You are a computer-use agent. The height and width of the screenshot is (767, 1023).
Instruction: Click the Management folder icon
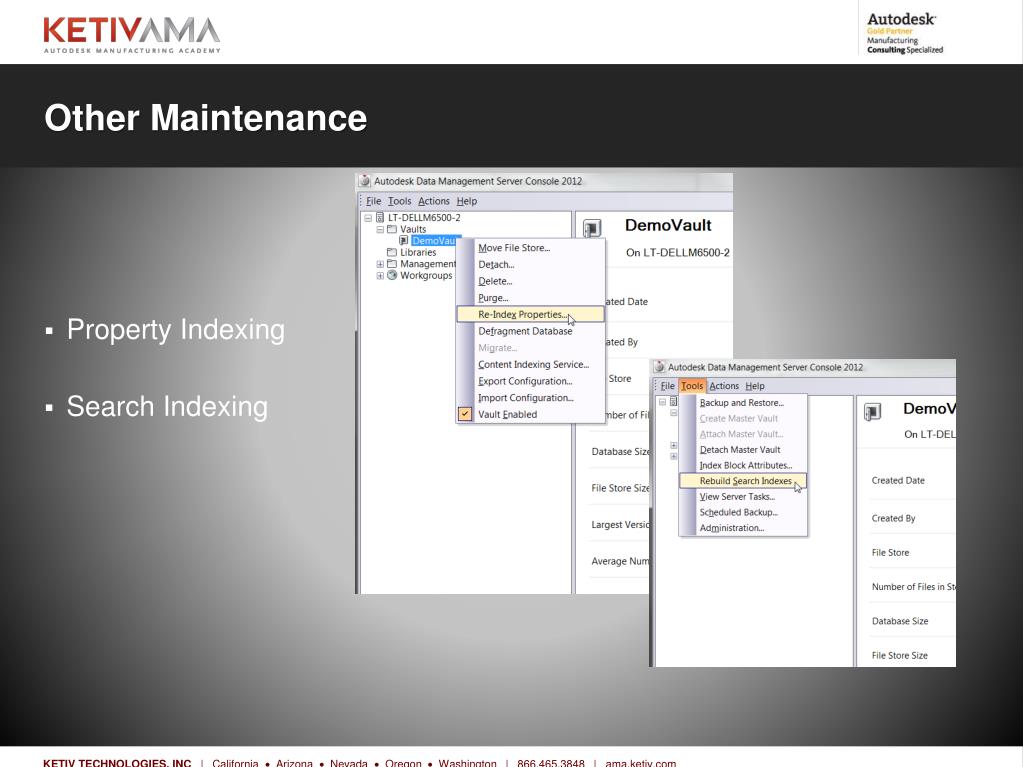coord(391,264)
